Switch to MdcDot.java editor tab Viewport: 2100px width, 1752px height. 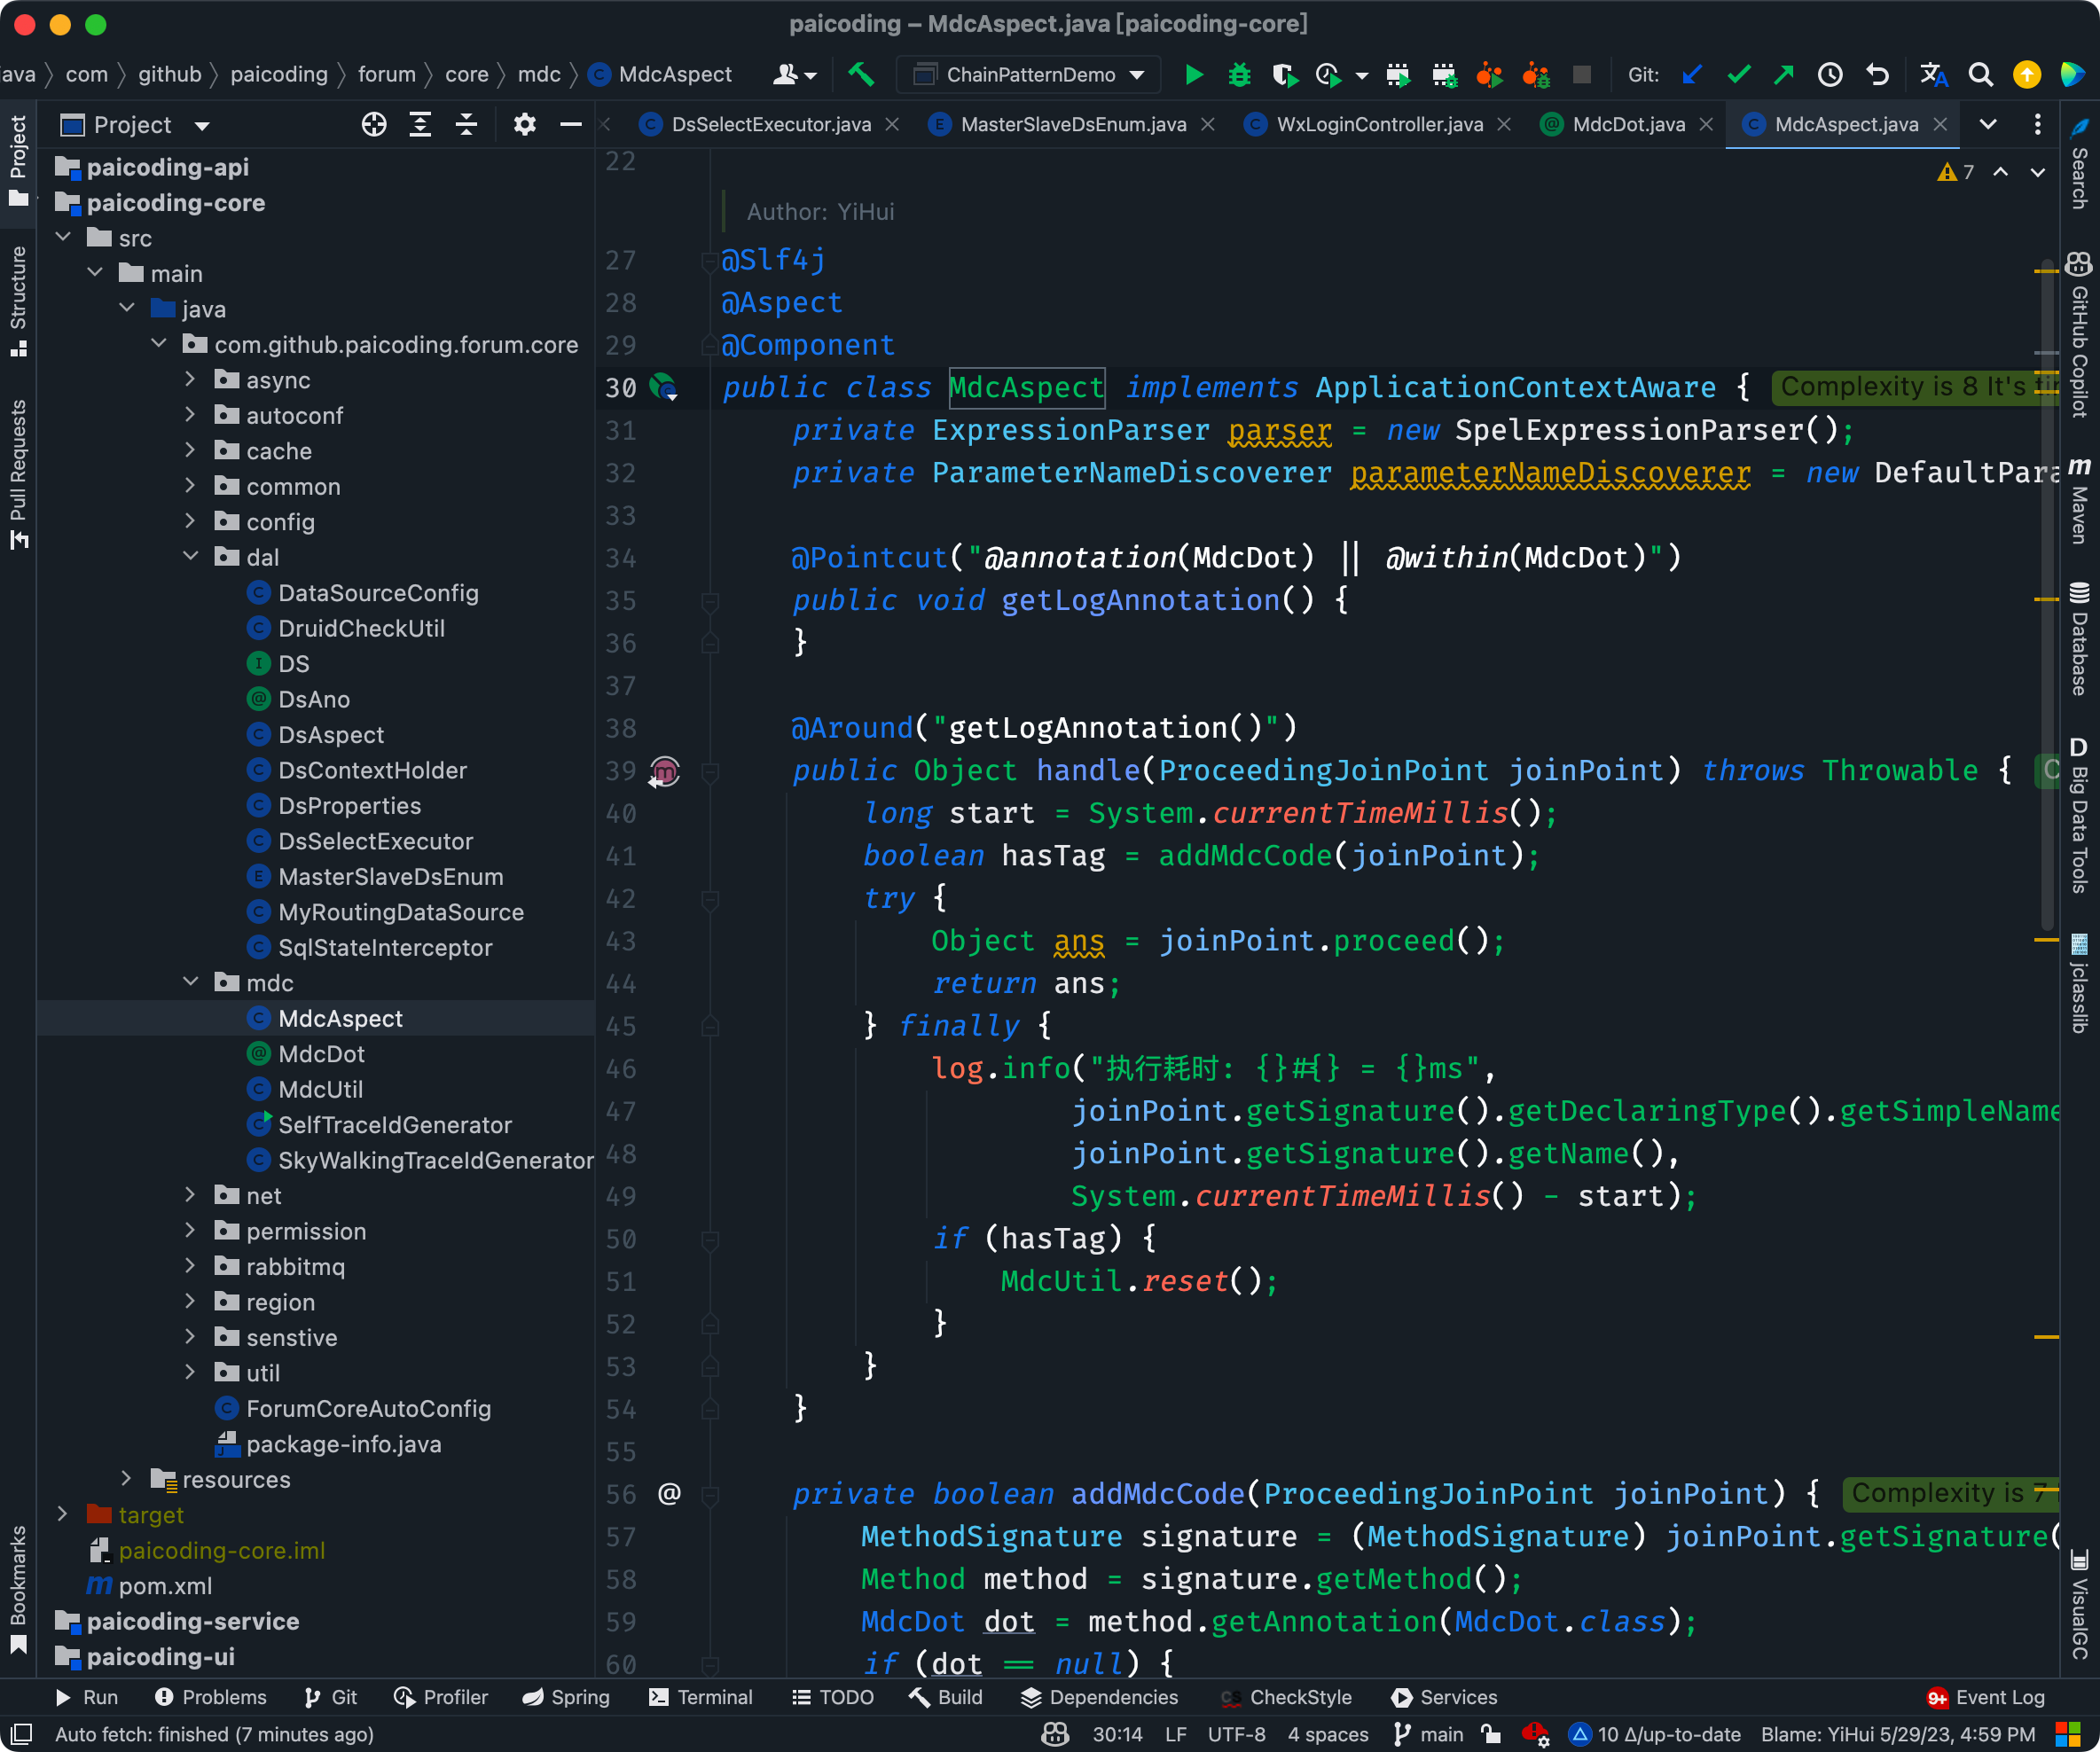point(1627,125)
